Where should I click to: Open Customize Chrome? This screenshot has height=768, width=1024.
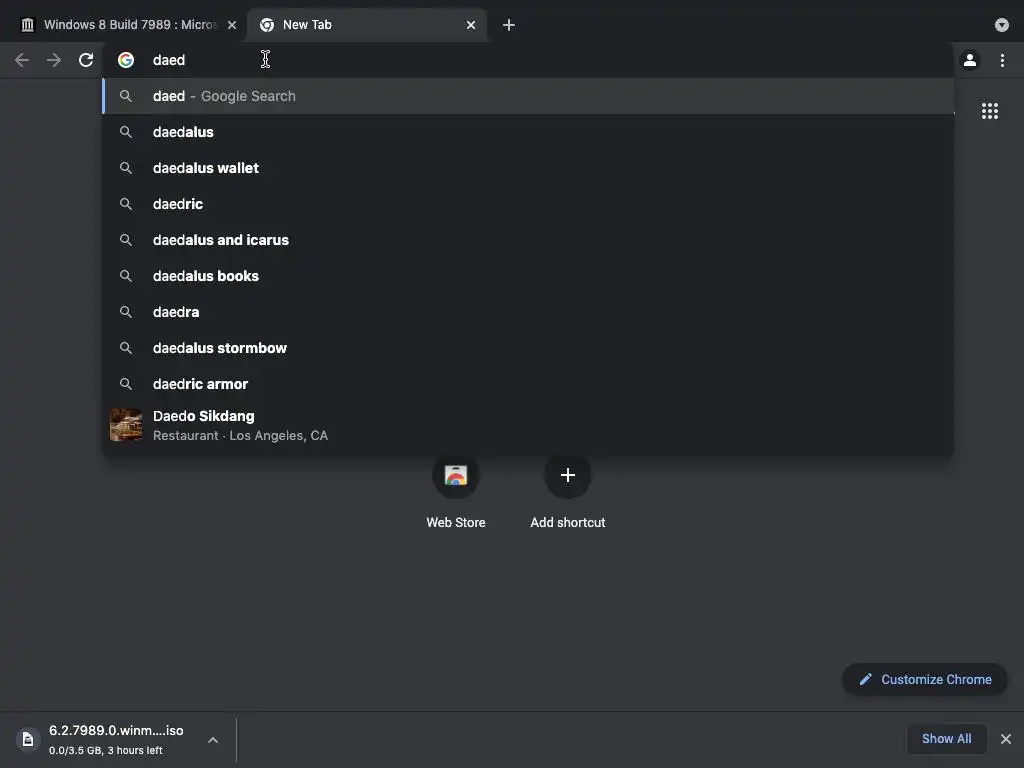[925, 679]
